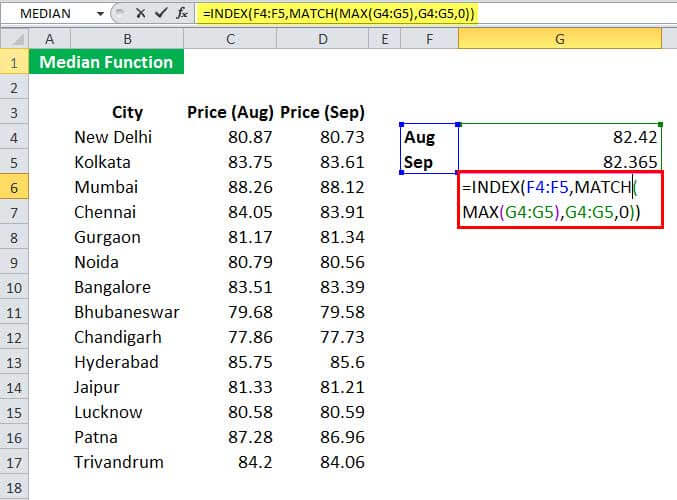The image size is (677, 500).
Task: Select the Trivandrum cell
Action: 127,463
